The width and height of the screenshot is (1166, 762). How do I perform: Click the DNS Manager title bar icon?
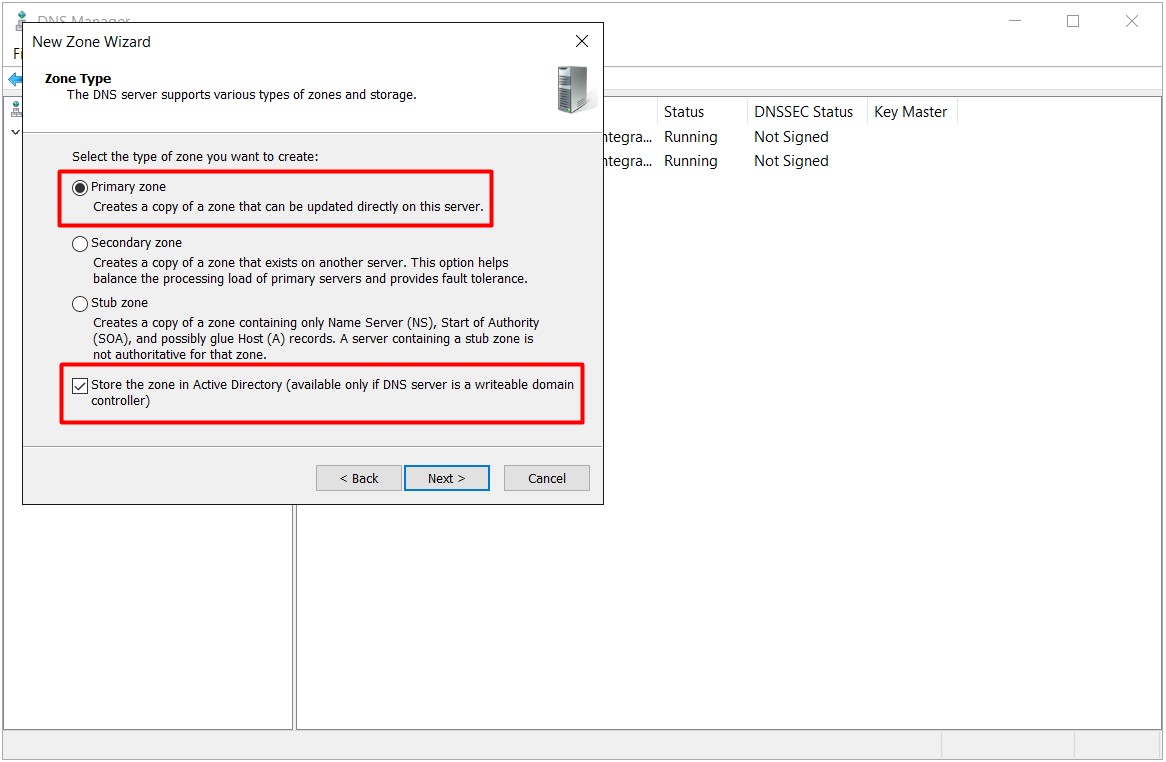(x=20, y=20)
